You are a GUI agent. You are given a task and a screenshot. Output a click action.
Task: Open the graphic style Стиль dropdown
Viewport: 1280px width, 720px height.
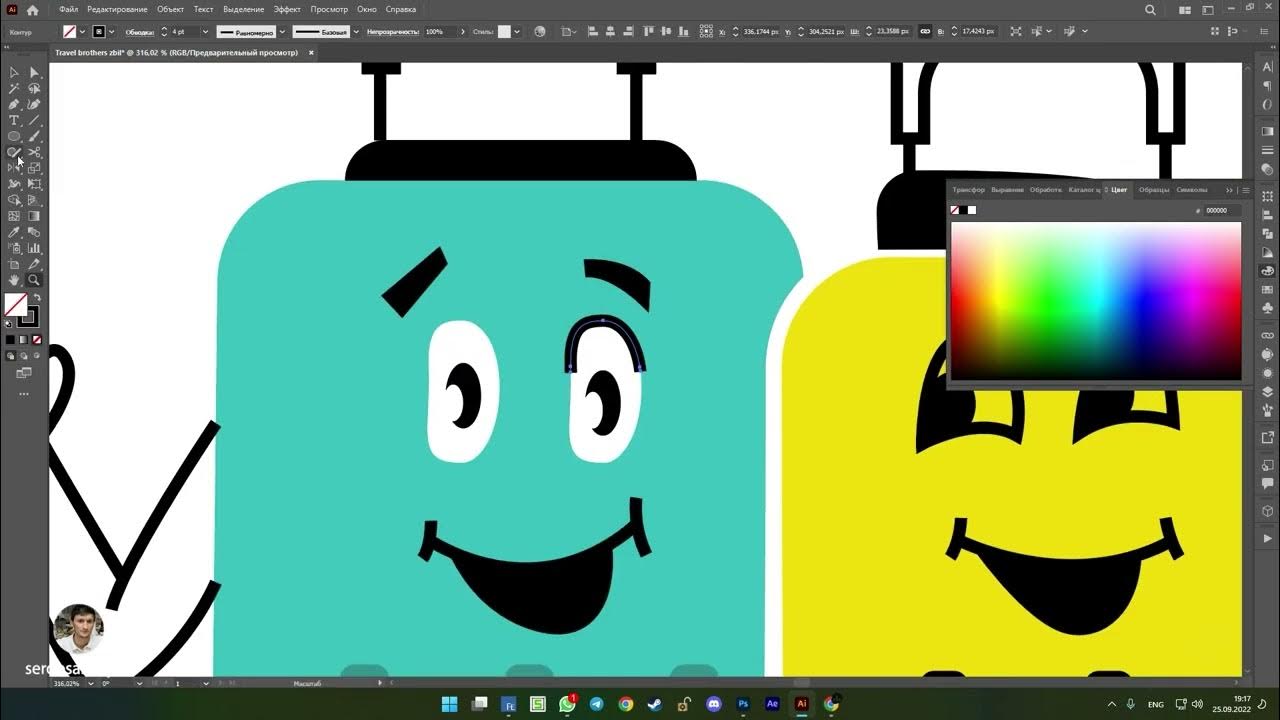click(x=516, y=32)
